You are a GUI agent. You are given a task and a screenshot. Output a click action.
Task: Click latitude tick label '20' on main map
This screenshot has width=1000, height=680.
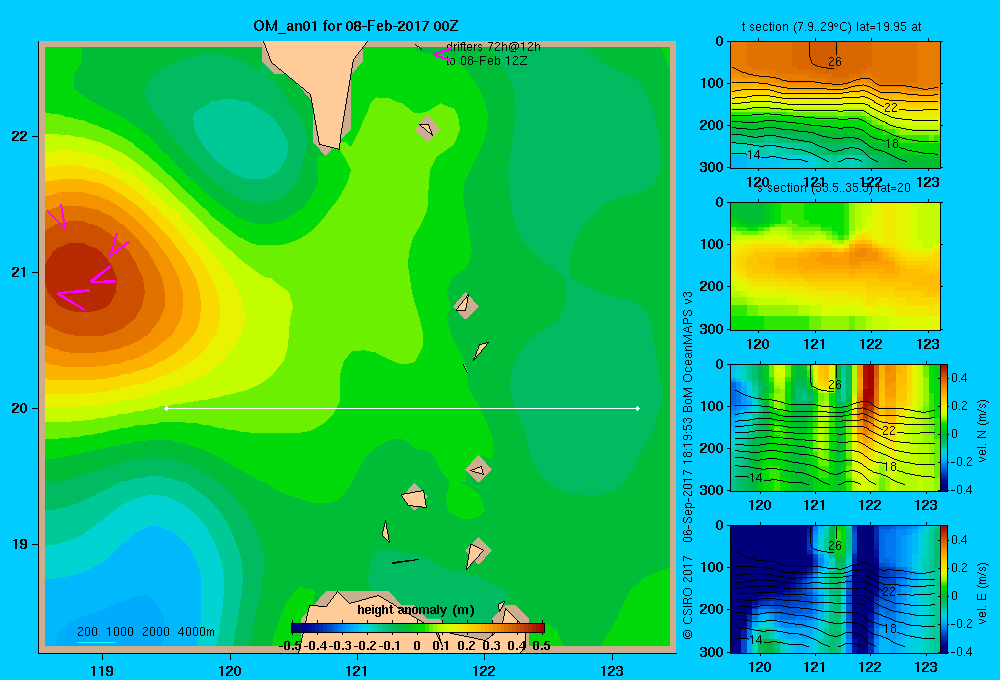[x=20, y=408]
